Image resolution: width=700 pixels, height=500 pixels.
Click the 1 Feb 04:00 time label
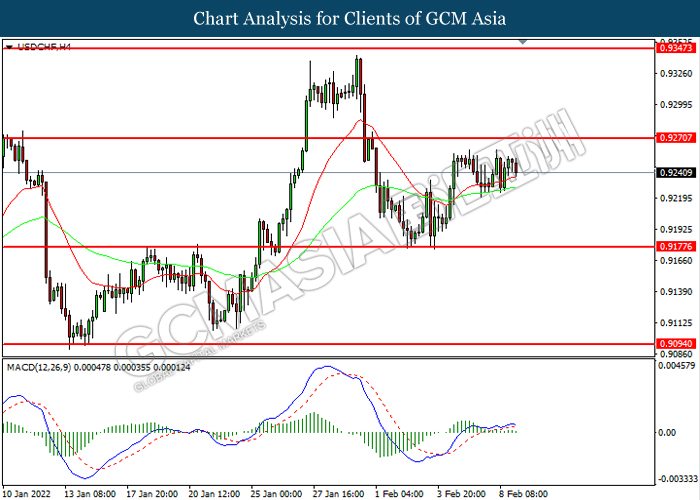pyautogui.click(x=399, y=494)
